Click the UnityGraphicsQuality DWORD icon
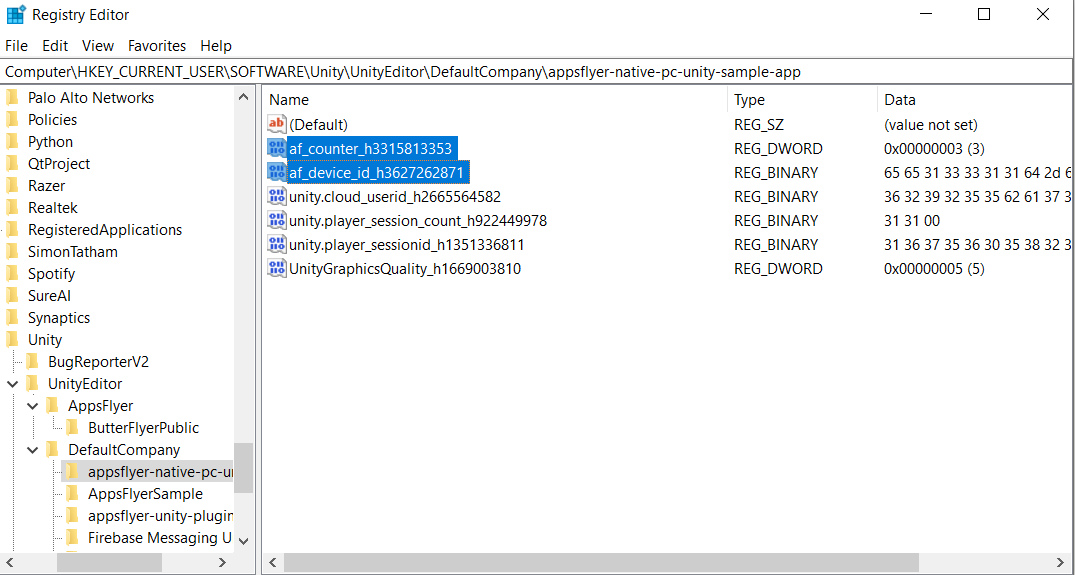 [x=276, y=268]
